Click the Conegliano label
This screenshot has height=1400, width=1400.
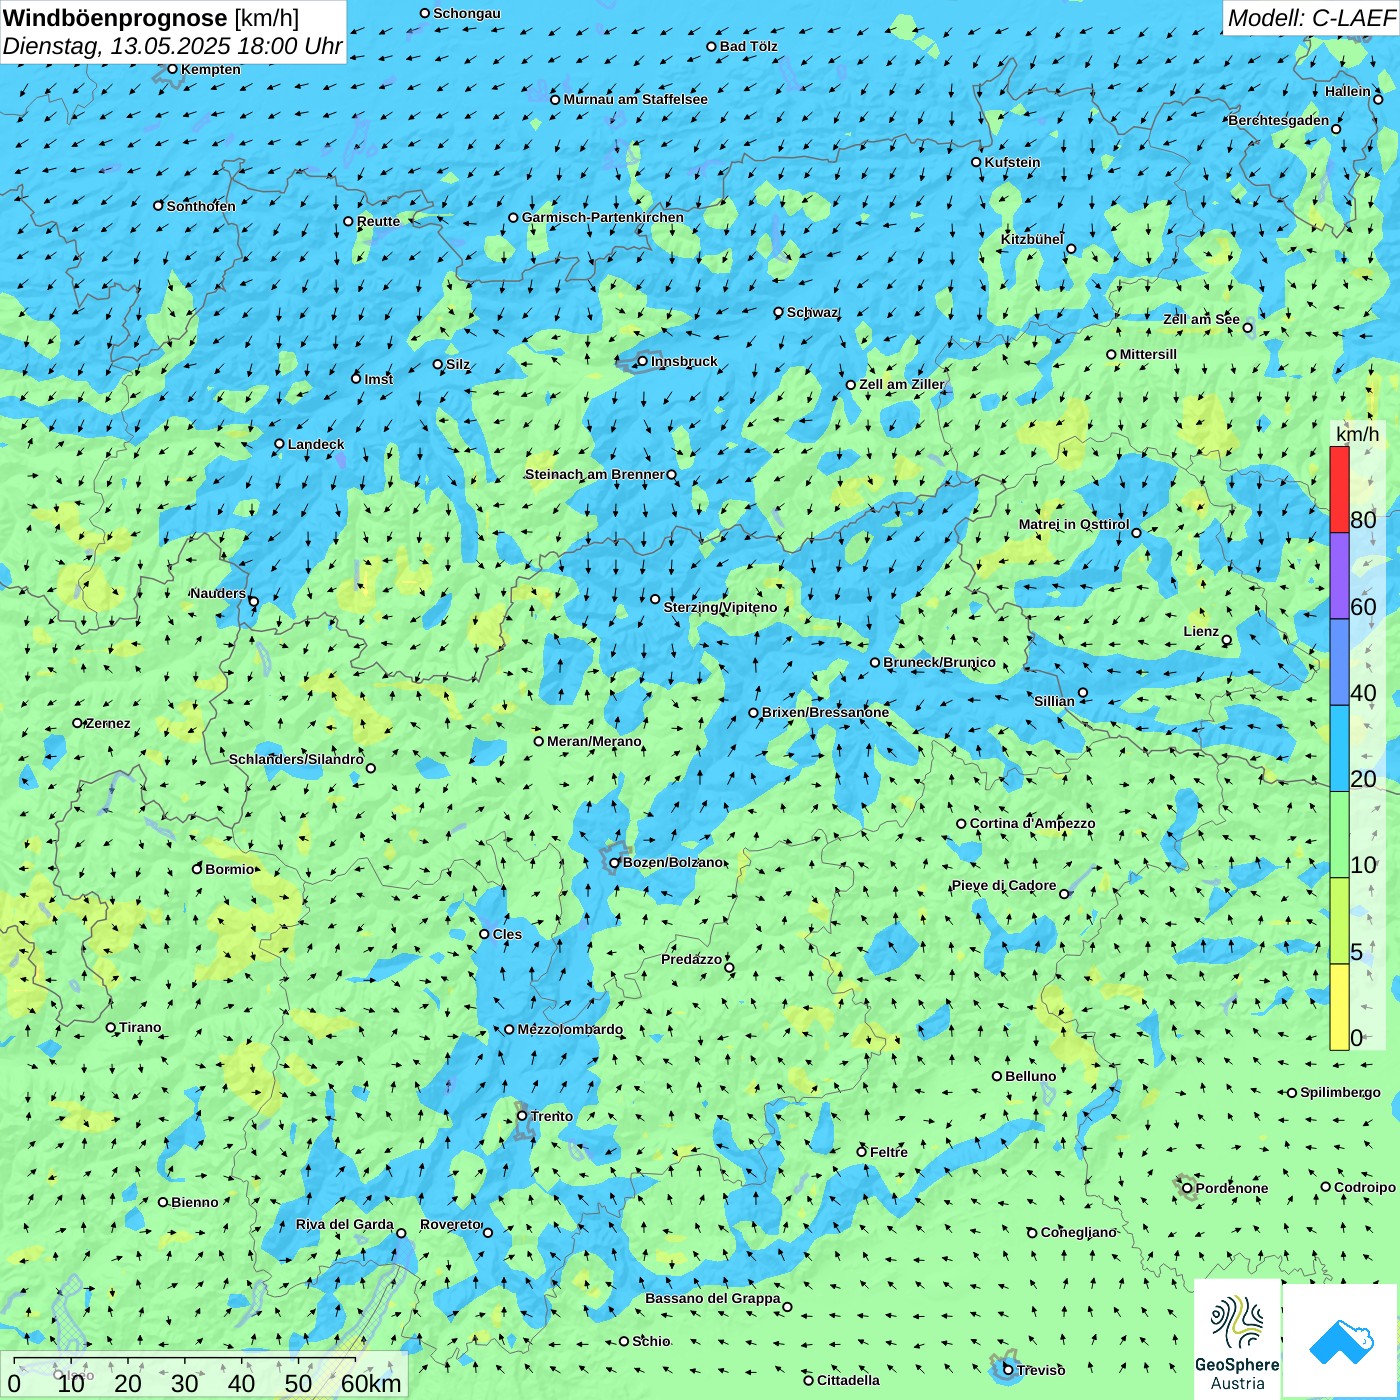coord(1078,1232)
